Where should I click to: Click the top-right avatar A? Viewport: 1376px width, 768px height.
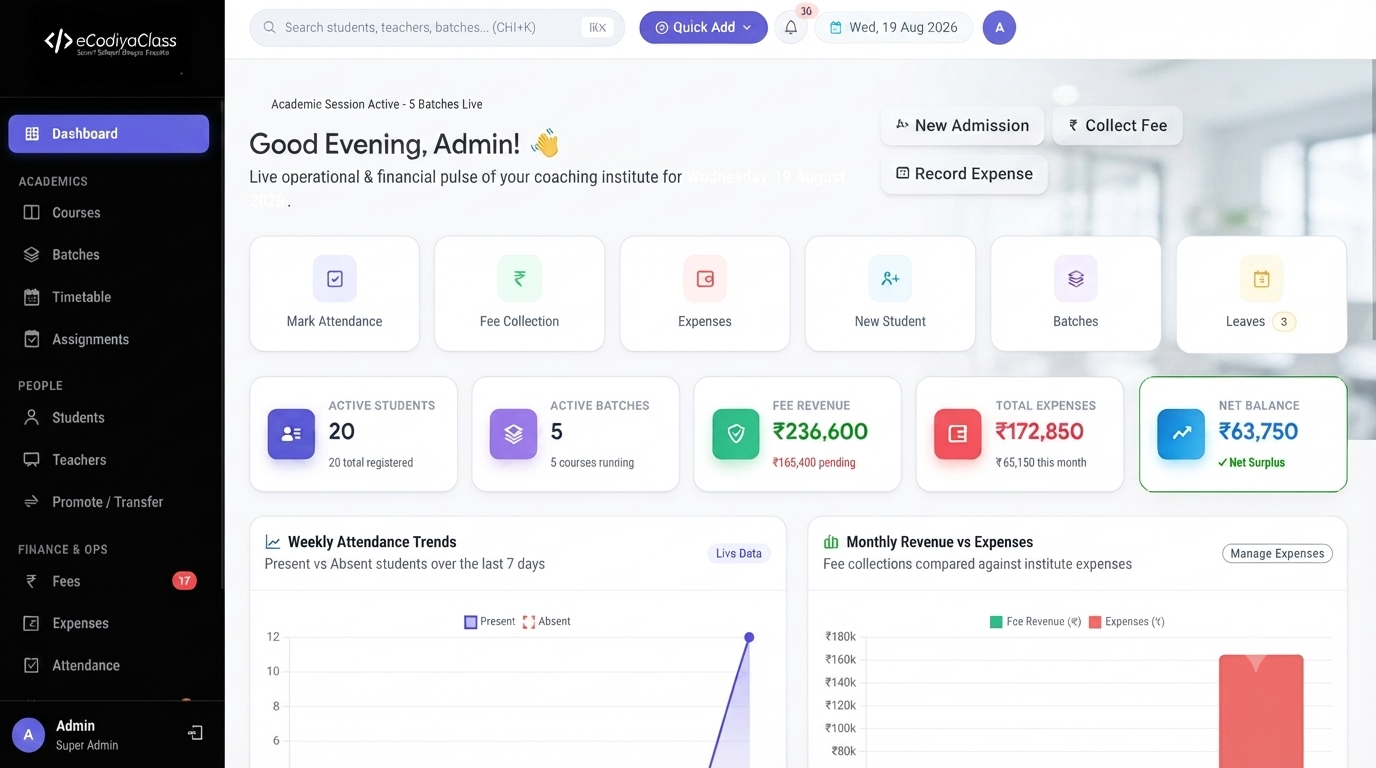(999, 28)
